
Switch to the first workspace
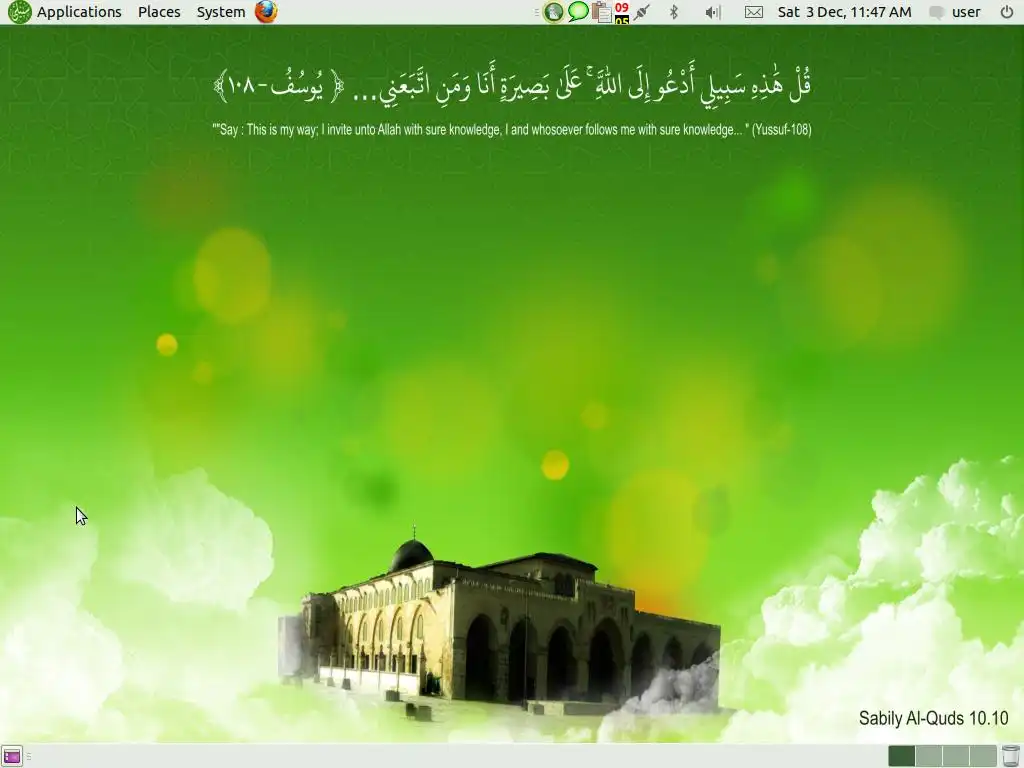click(x=901, y=756)
